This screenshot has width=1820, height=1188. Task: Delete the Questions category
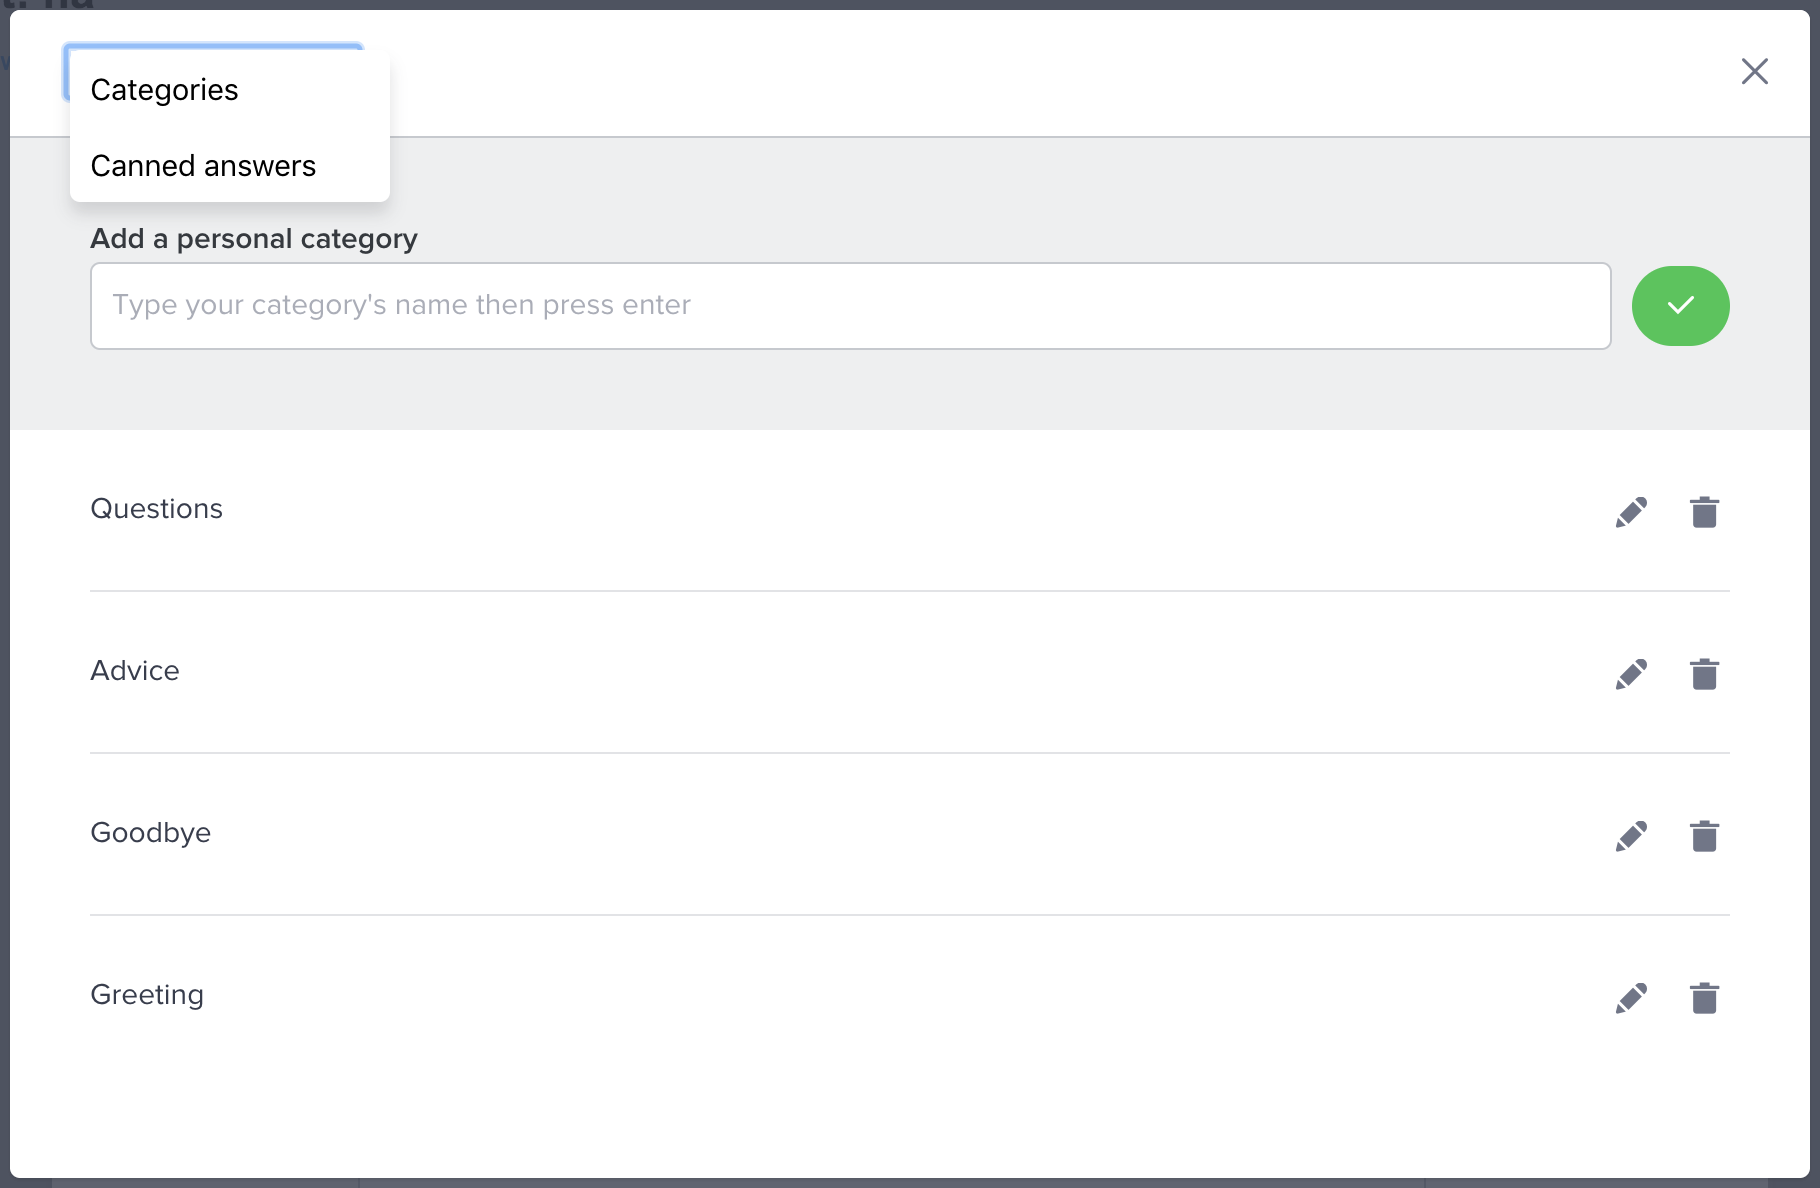pos(1704,512)
